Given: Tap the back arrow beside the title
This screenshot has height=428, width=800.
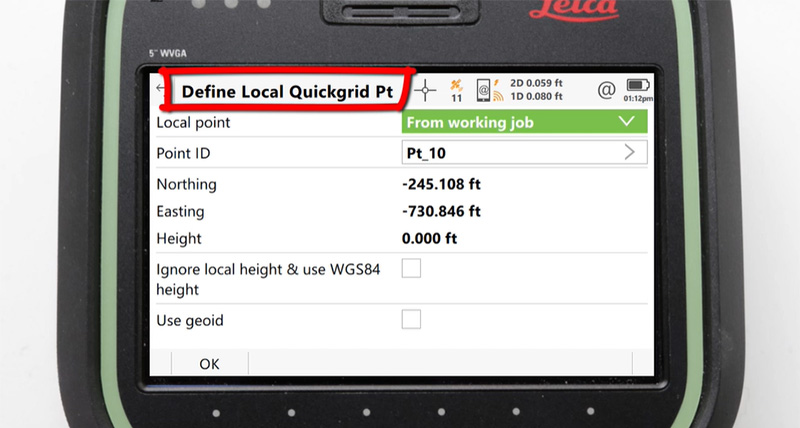Looking at the screenshot, I should click(x=160, y=89).
